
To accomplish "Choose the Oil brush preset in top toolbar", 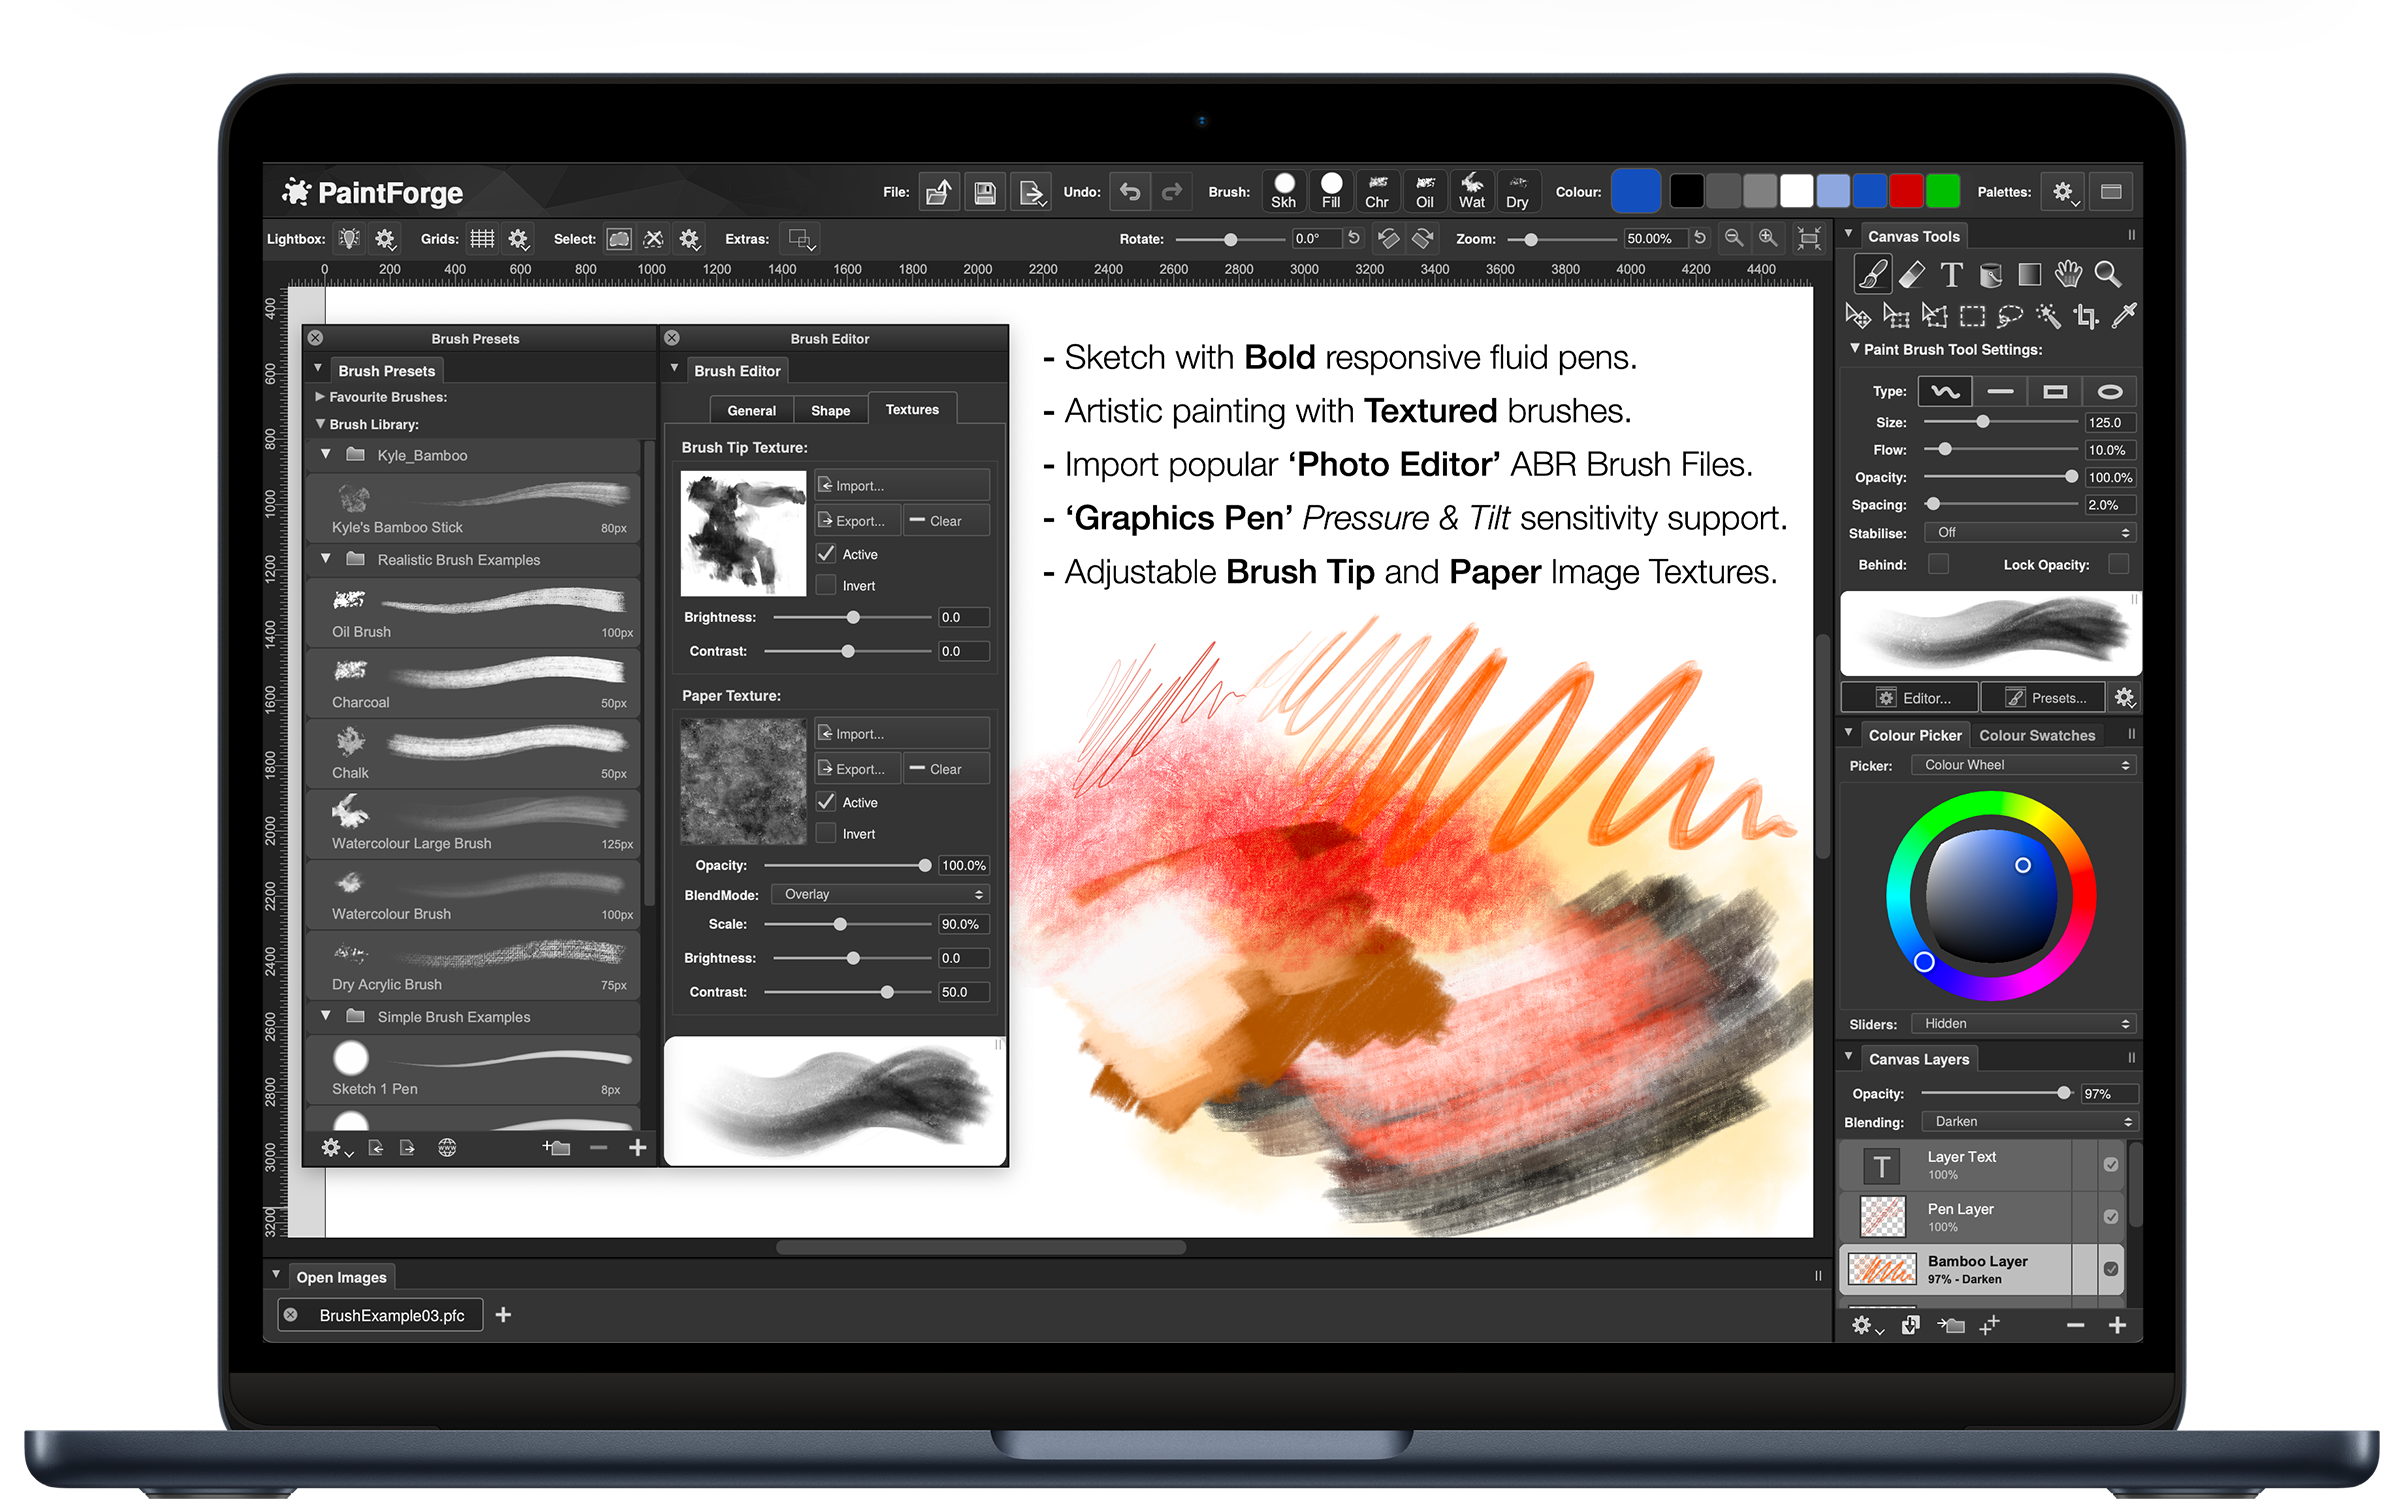I will (x=1424, y=191).
